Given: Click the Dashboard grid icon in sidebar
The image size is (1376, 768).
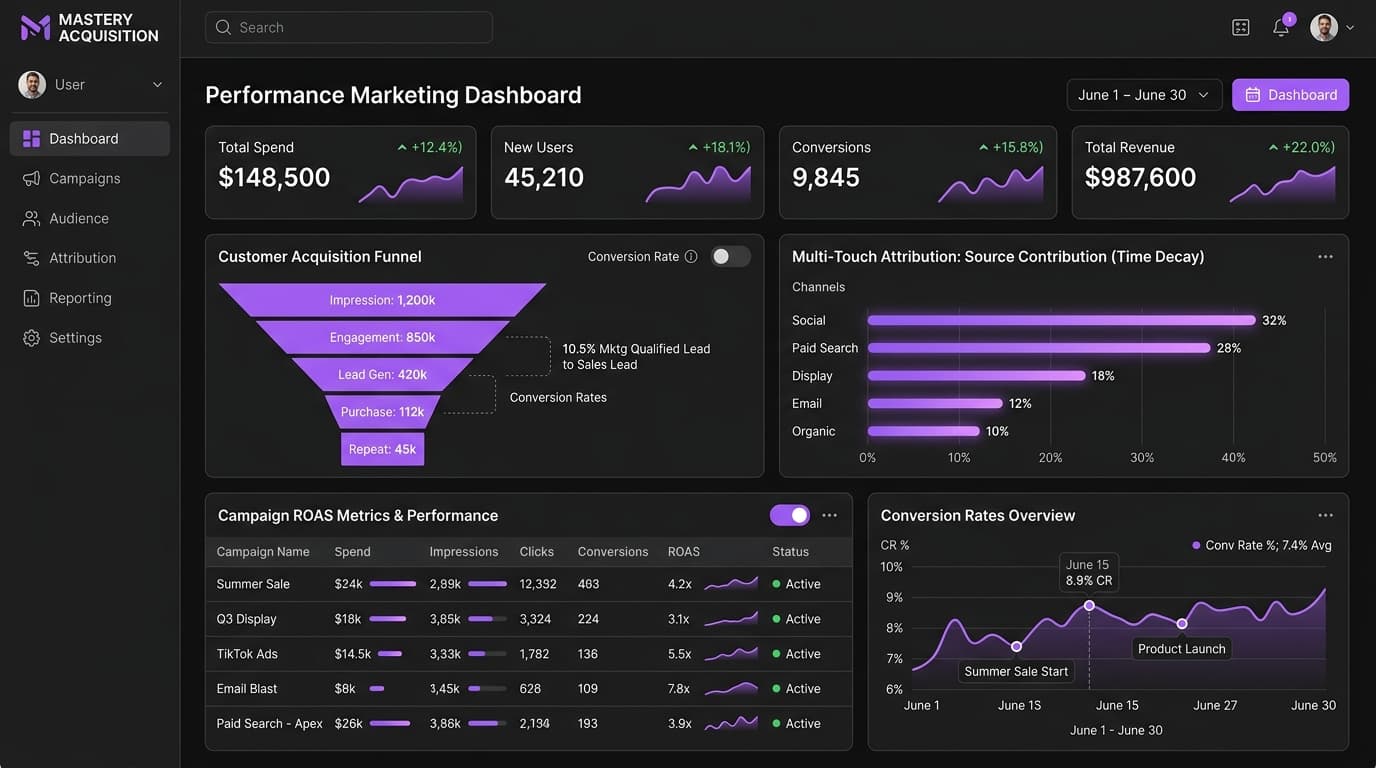Looking at the screenshot, I should (31, 139).
